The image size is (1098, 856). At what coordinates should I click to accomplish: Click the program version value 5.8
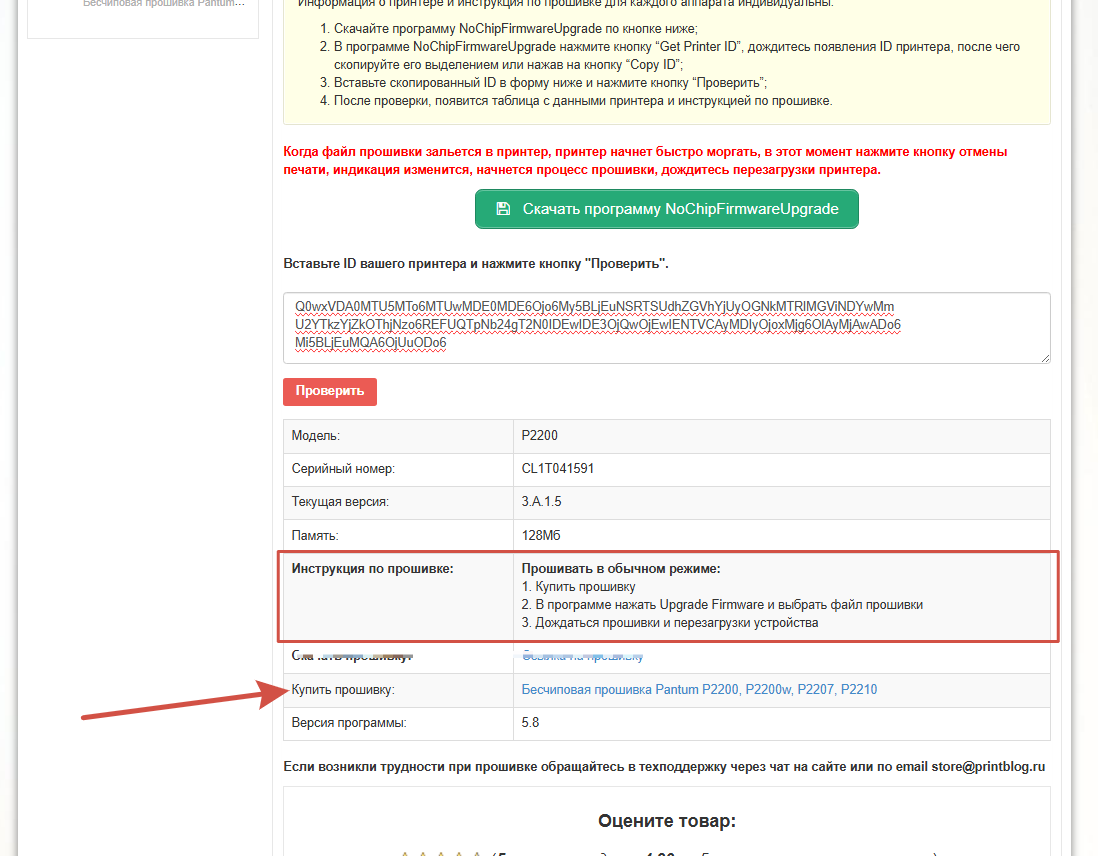pyautogui.click(x=530, y=722)
